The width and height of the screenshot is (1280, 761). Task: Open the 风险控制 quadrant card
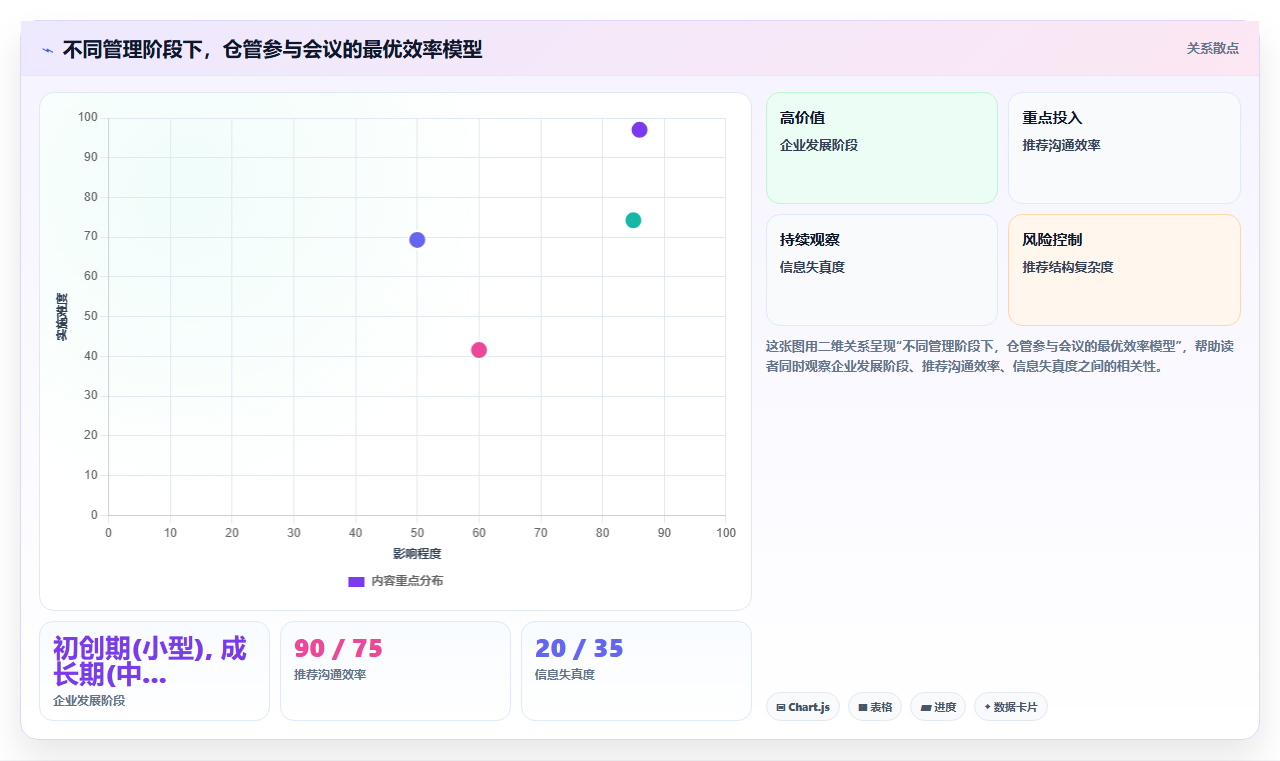1124,270
